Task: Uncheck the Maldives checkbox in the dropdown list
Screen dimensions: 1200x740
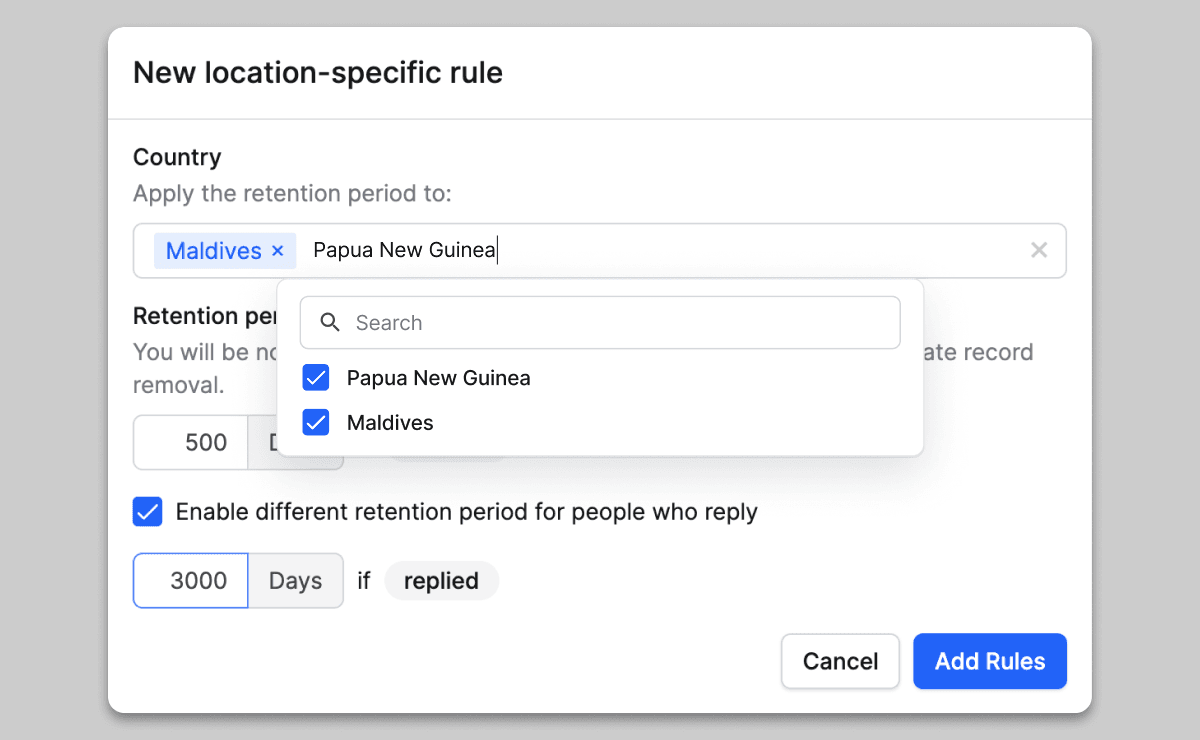Action: tap(316, 423)
